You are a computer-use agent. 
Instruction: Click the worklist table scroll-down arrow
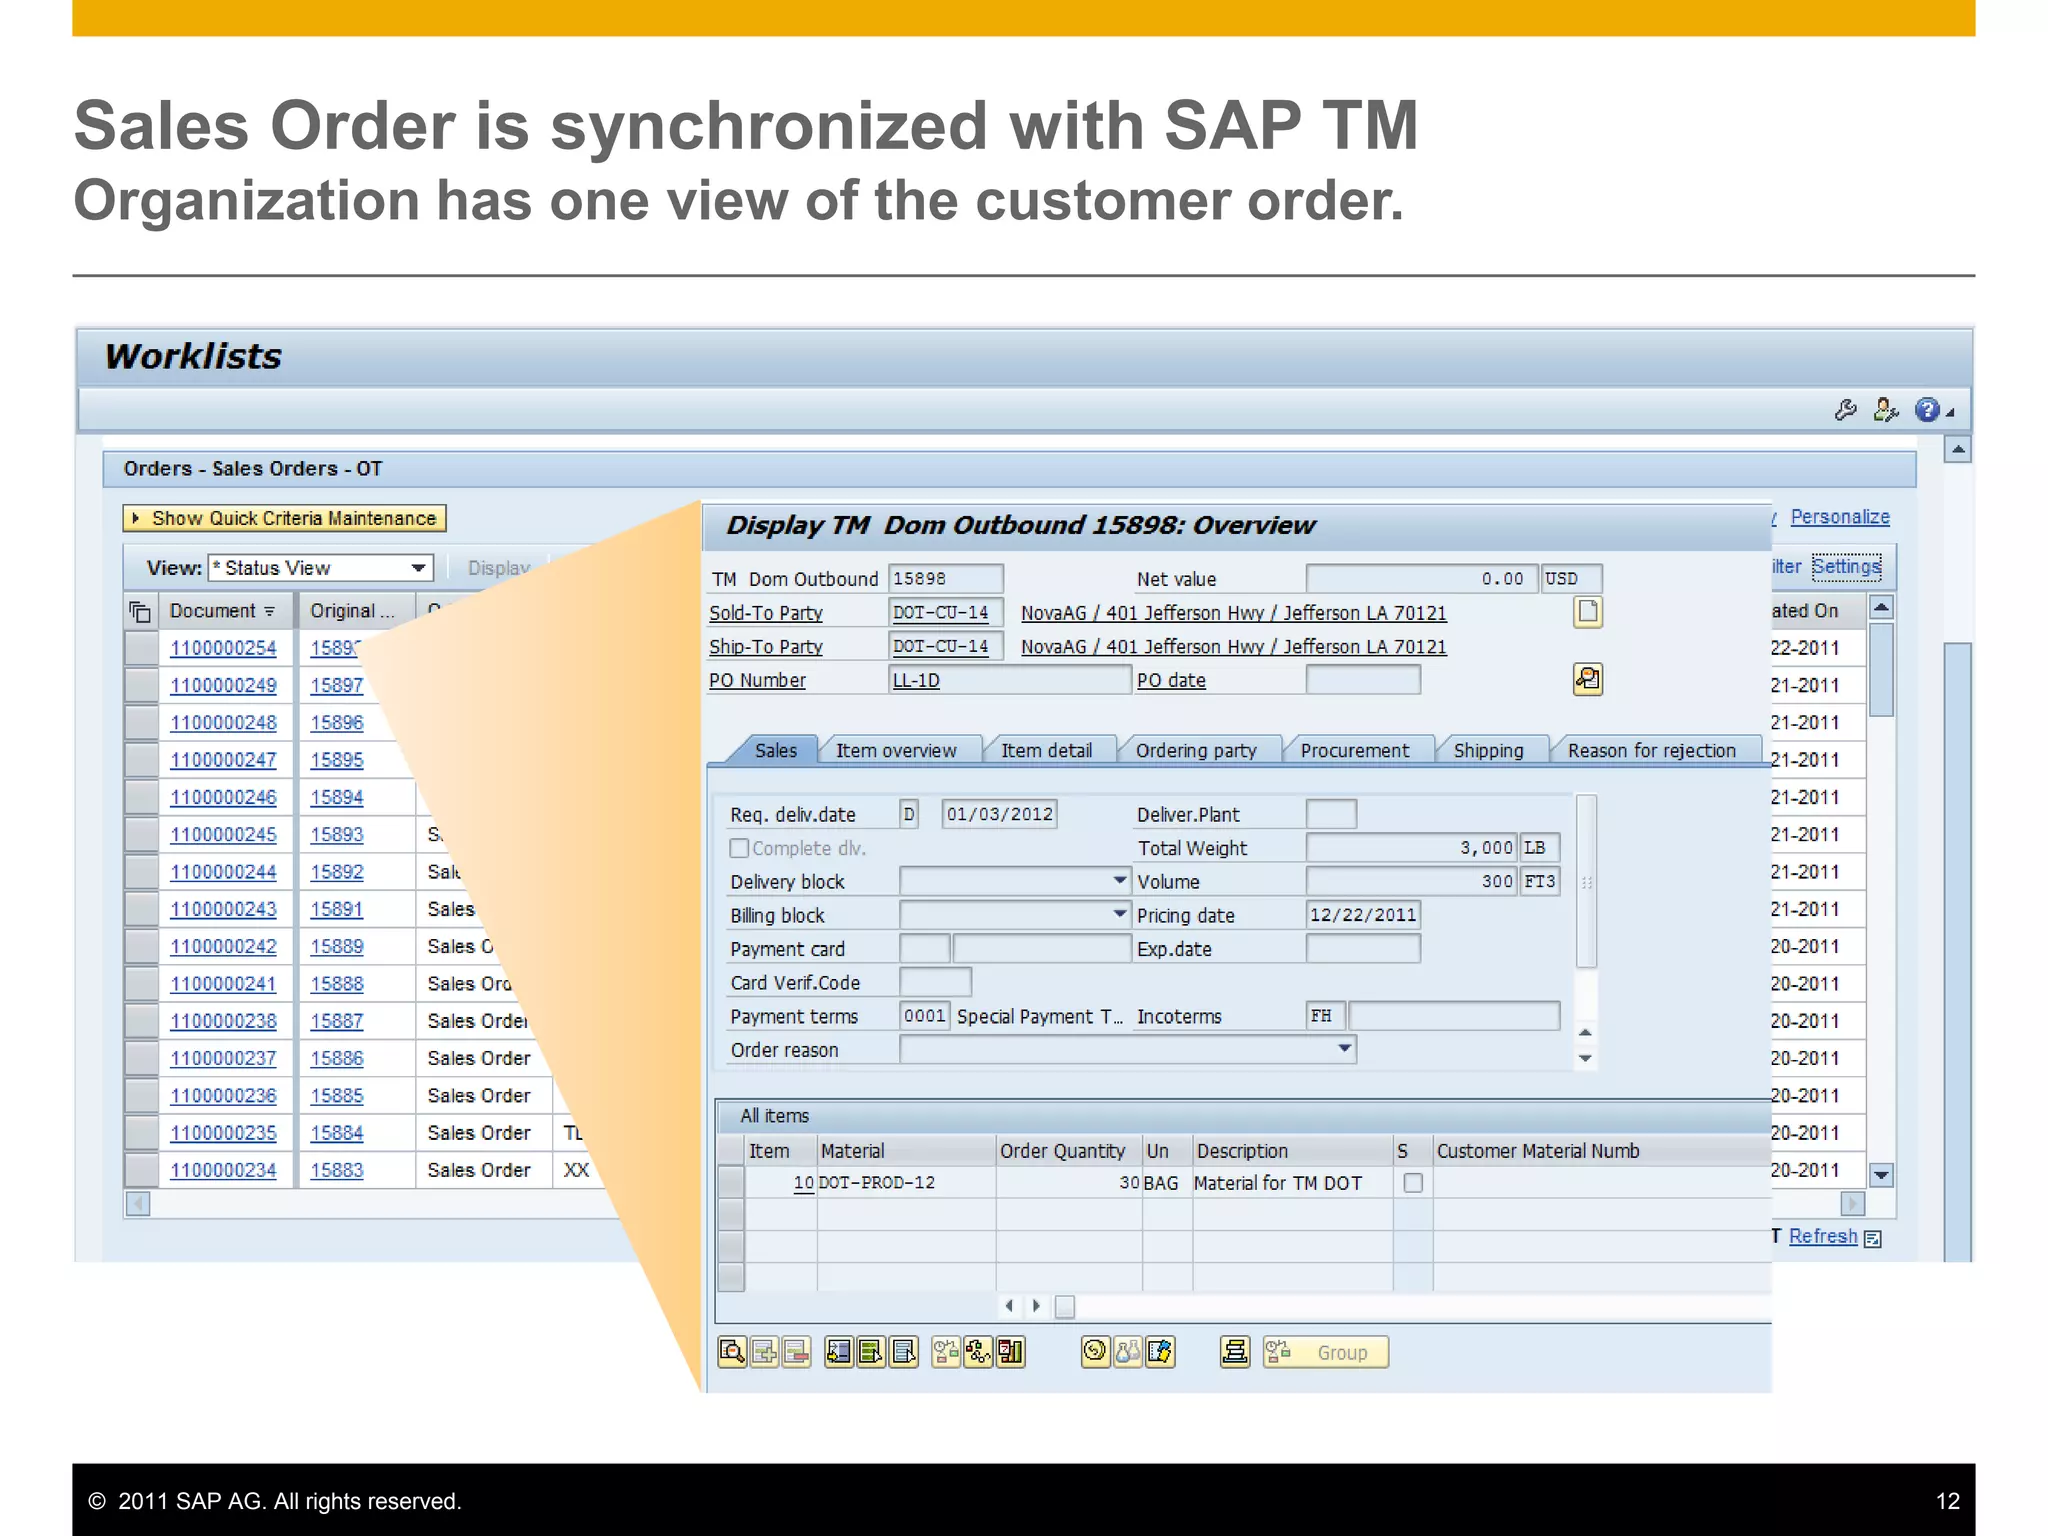pos(1881,1176)
